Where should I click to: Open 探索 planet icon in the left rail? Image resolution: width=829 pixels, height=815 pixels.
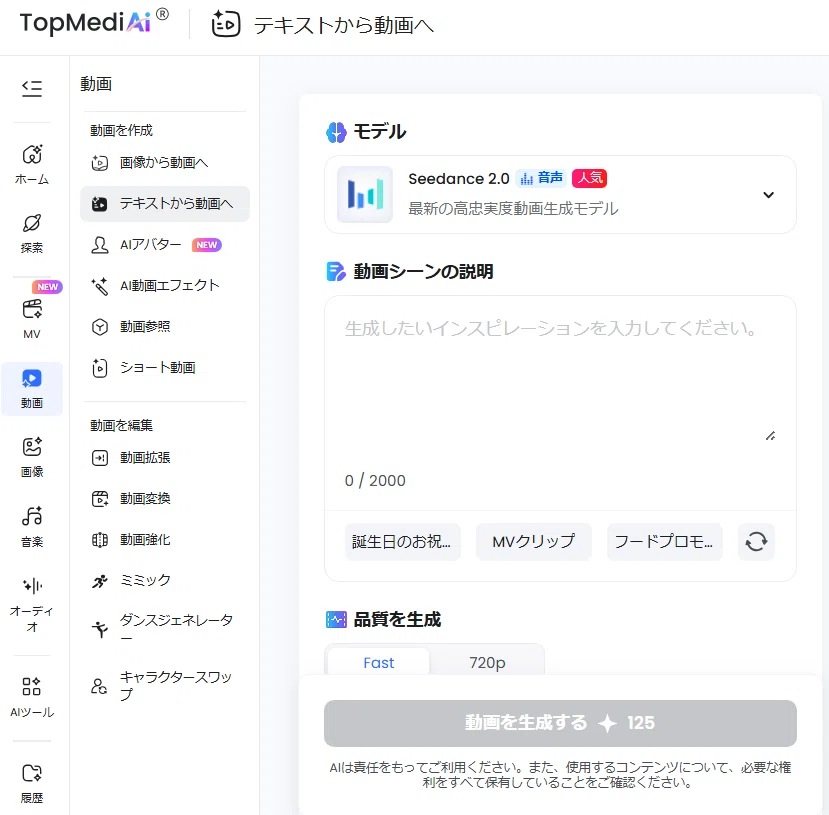(32, 233)
